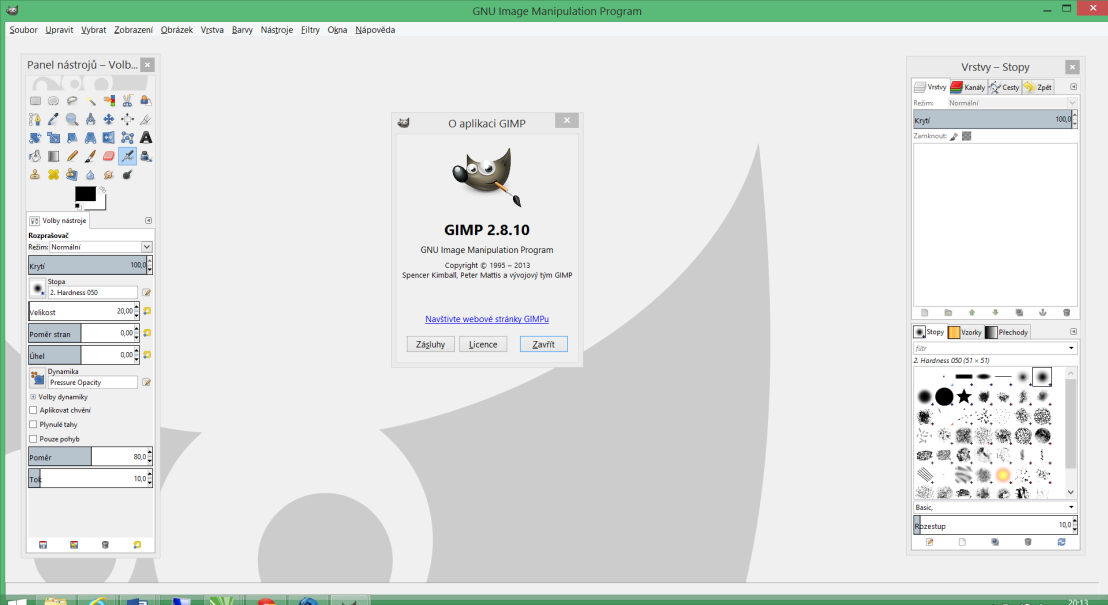Switch to the Cesty tab
1108x605 pixels.
coord(1004,87)
